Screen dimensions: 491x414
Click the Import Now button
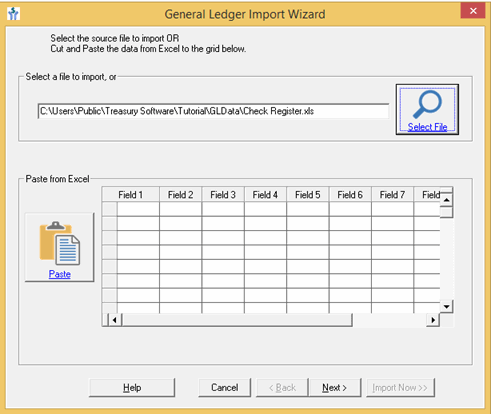pos(400,388)
